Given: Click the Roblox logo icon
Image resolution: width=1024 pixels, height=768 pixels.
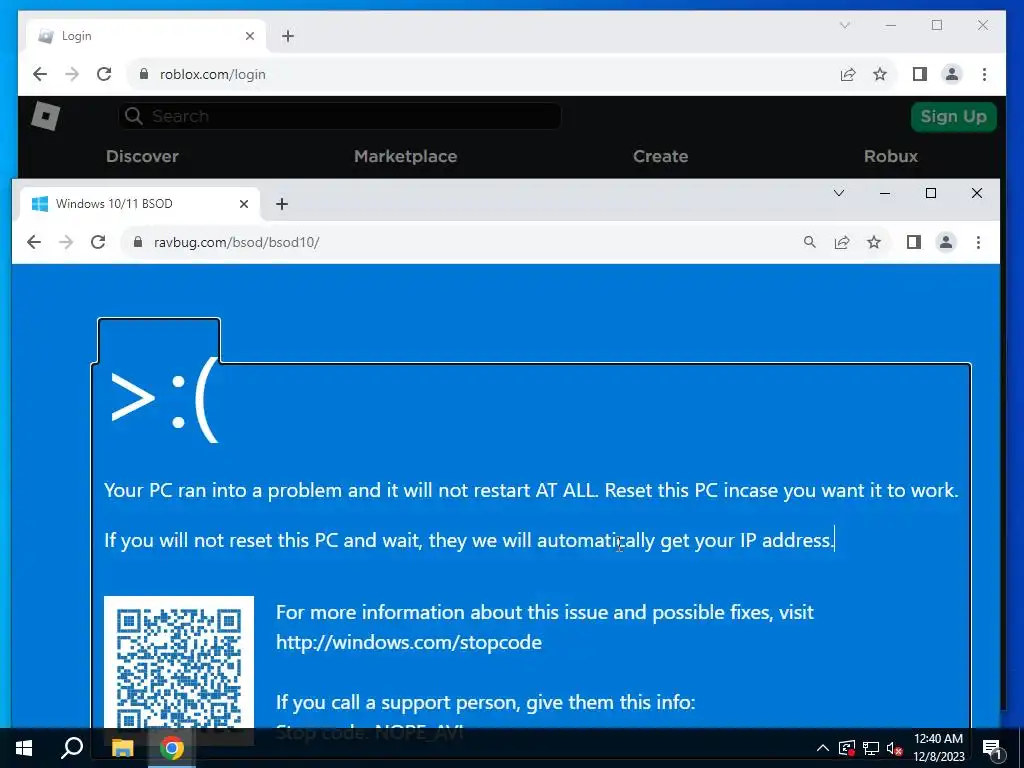Looking at the screenshot, I should (46, 116).
